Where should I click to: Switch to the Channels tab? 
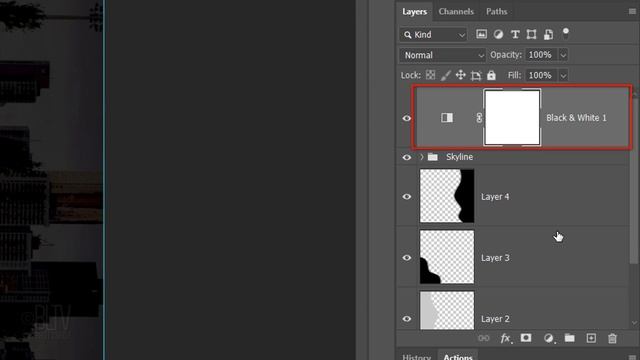click(456, 11)
